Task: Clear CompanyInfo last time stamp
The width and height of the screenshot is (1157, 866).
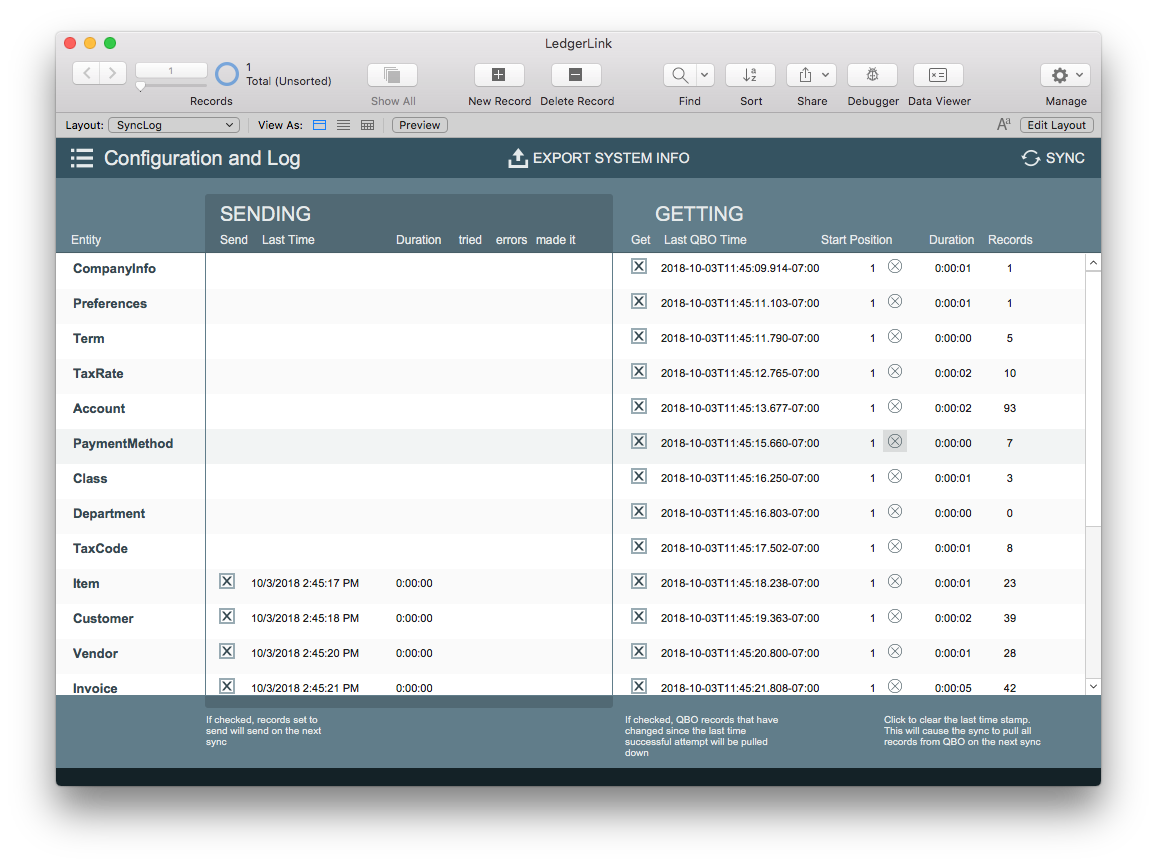Action: pyautogui.click(x=895, y=266)
